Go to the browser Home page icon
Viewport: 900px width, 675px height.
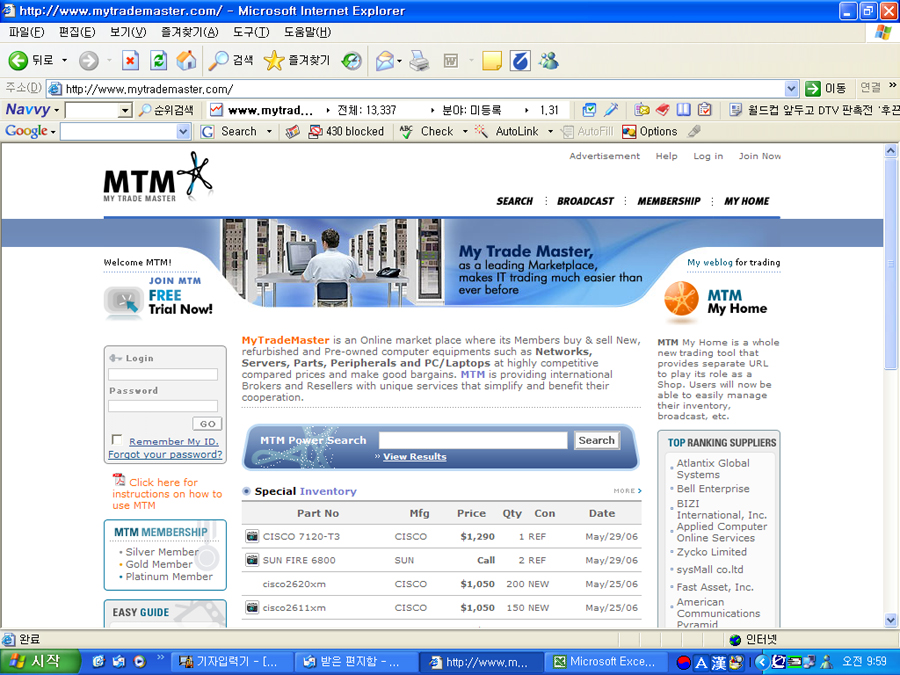(x=186, y=61)
